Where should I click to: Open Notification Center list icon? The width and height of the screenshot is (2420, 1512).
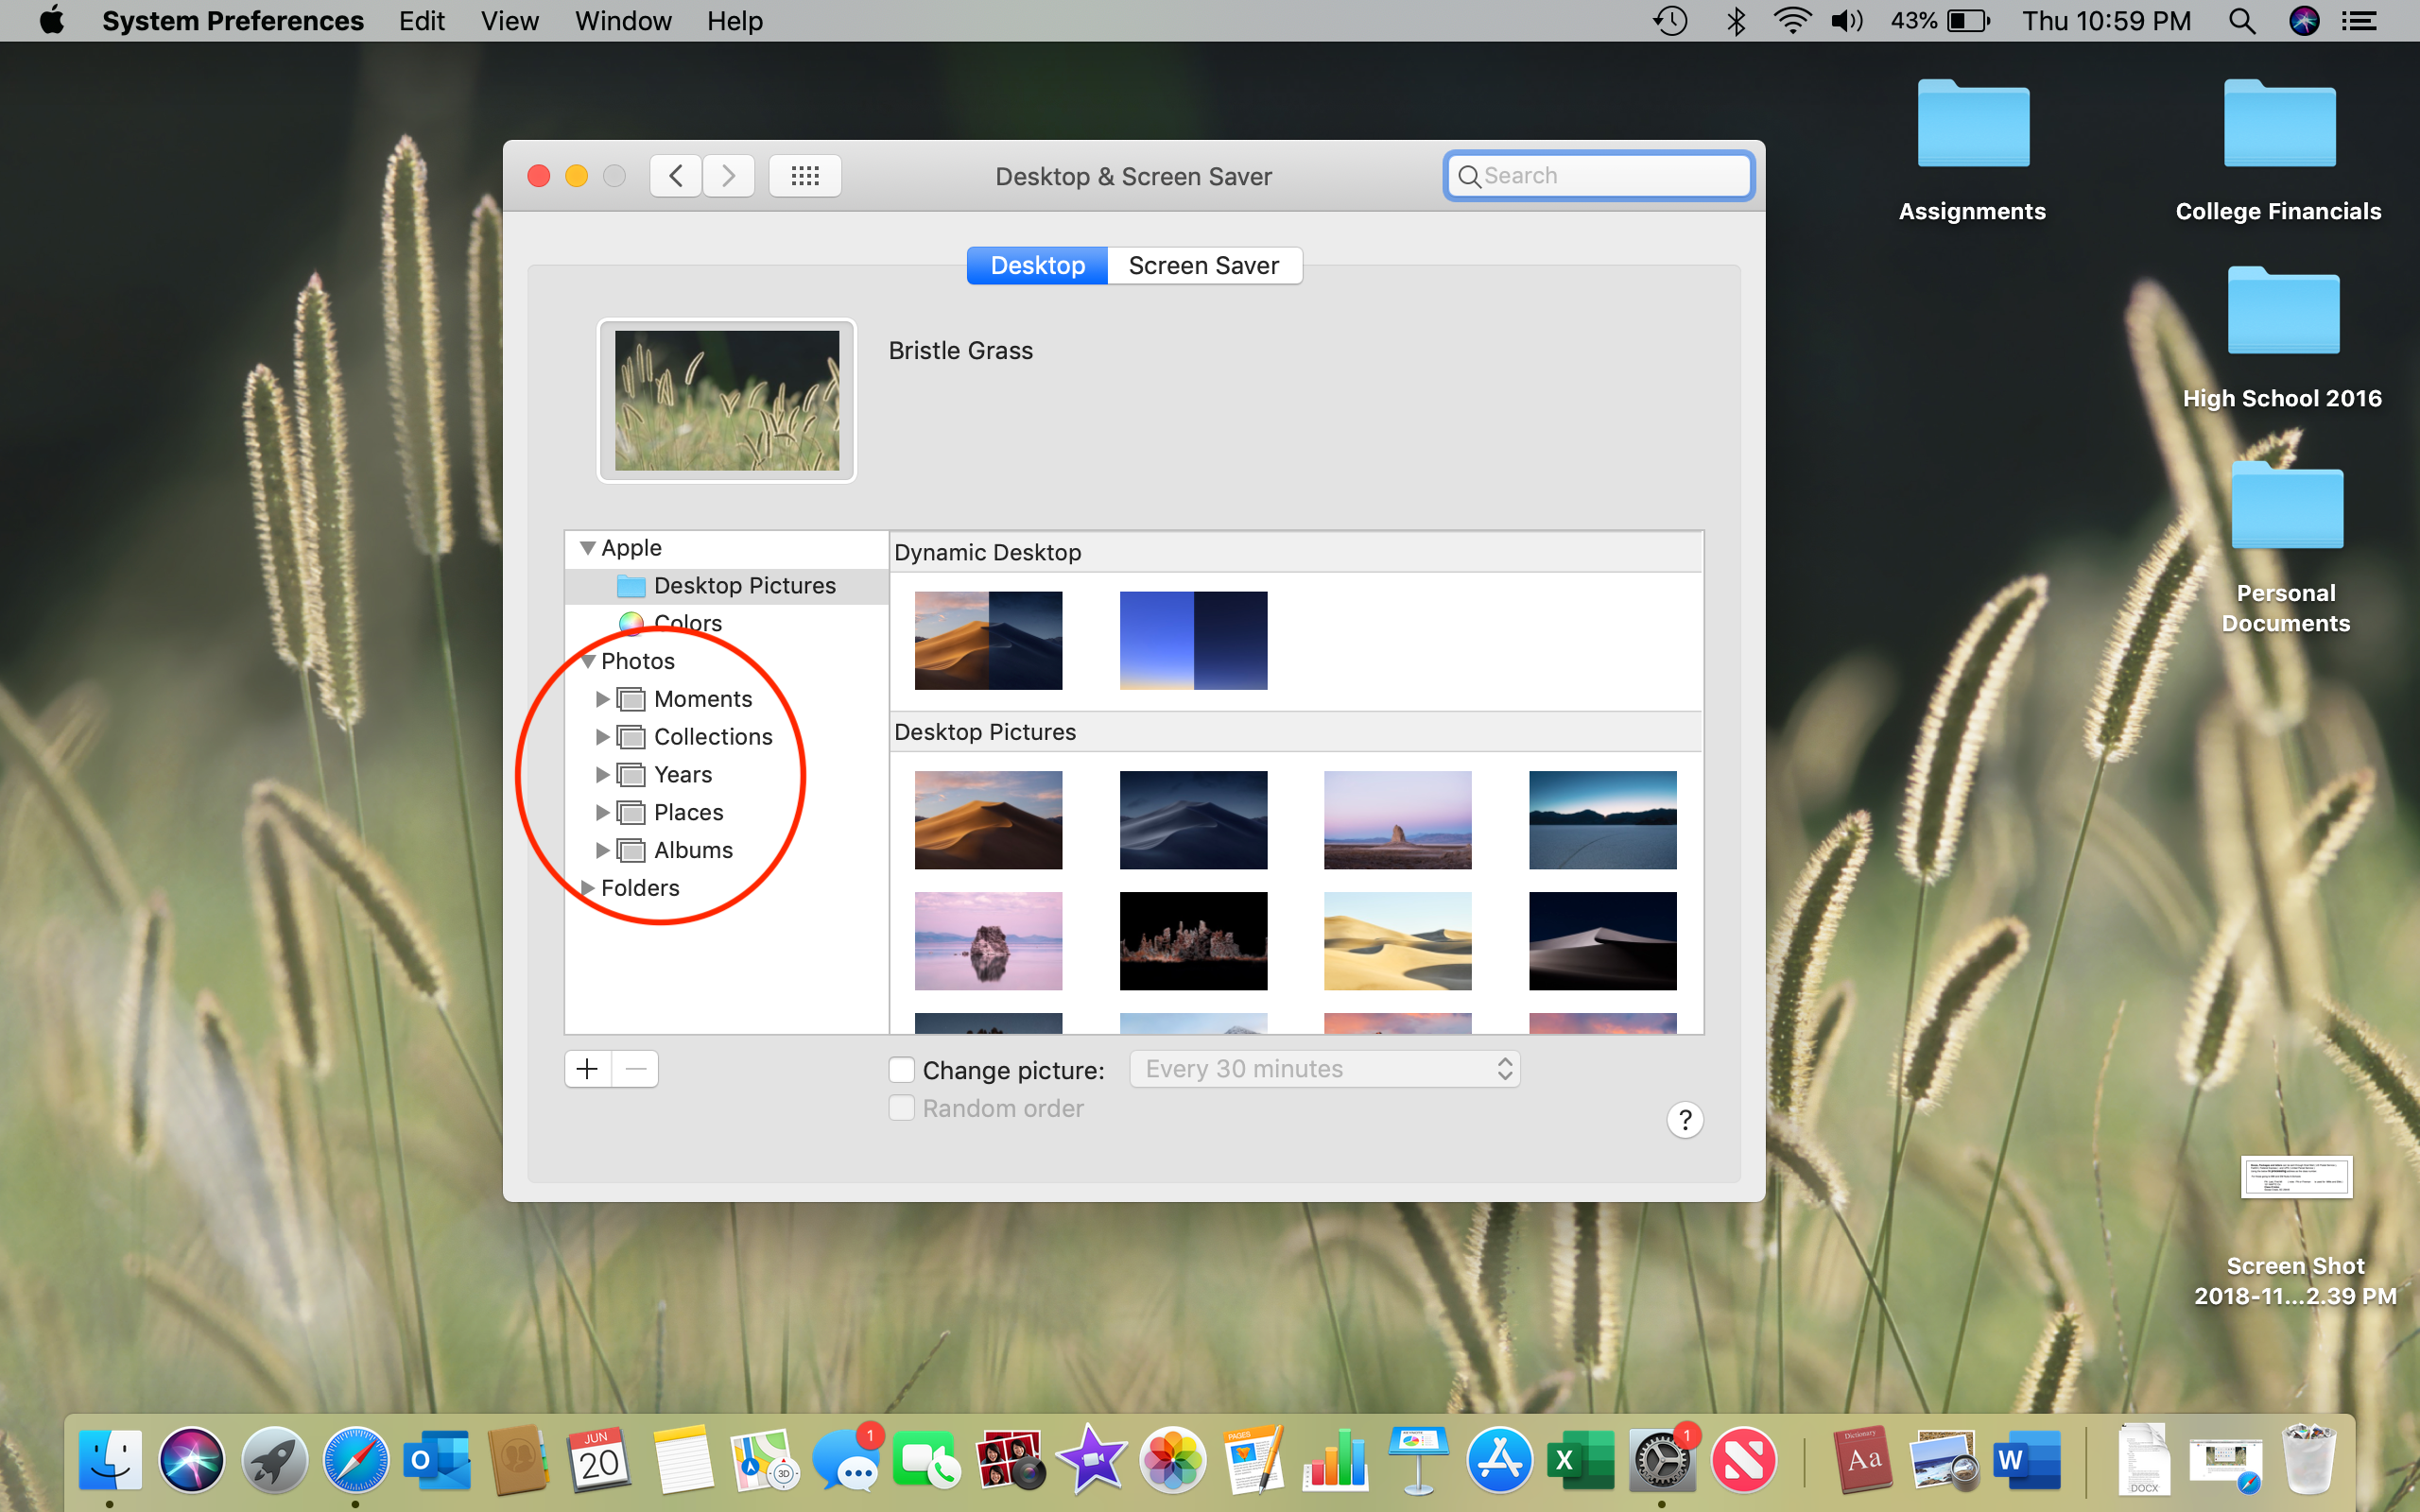pos(2360,21)
